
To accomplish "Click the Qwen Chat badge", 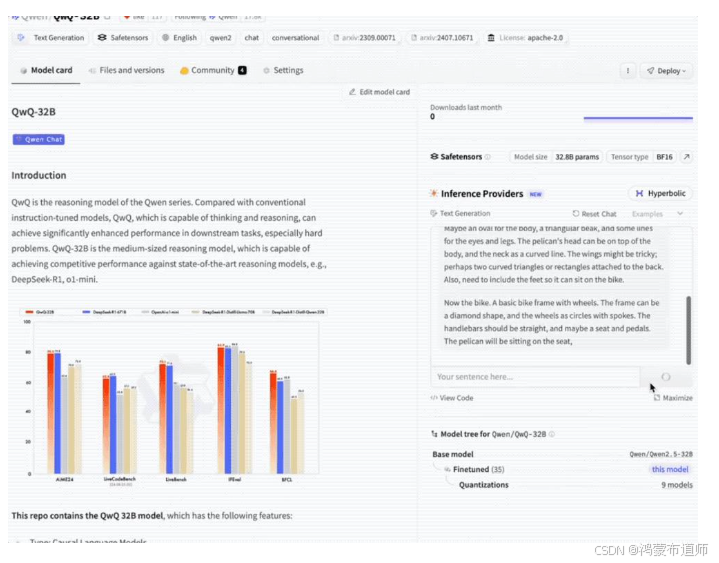I will (x=39, y=139).
